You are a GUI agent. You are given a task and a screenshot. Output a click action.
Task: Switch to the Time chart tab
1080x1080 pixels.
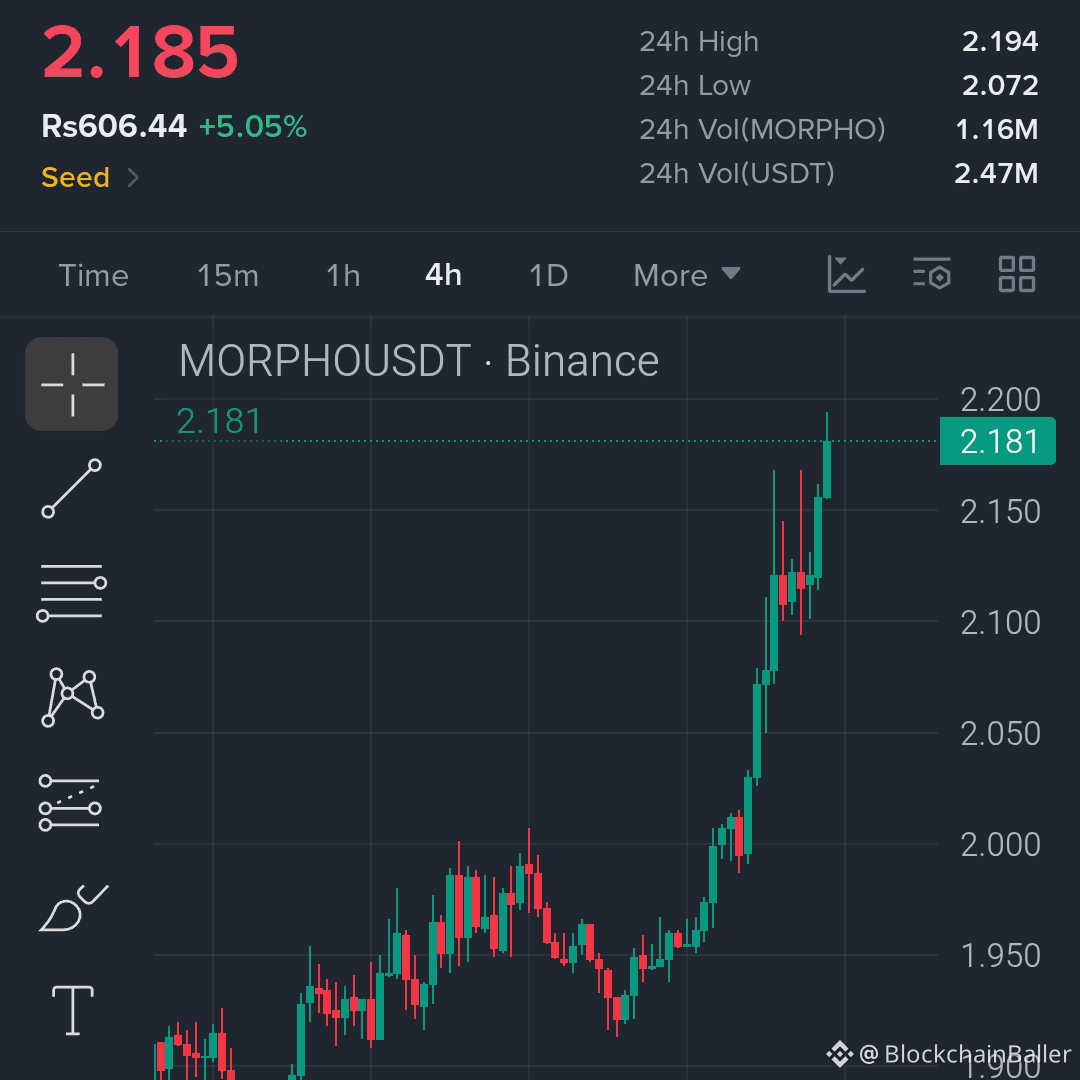pyautogui.click(x=94, y=276)
